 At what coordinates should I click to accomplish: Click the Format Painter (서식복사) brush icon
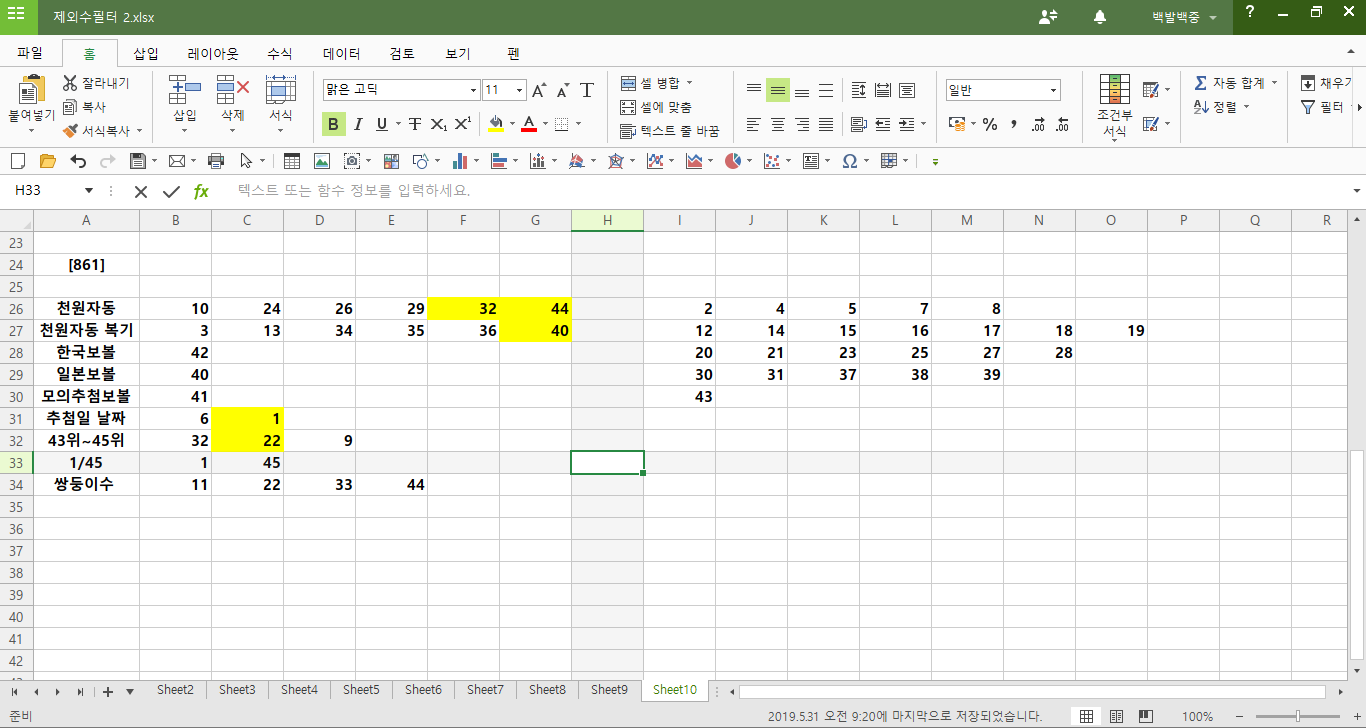click(70, 130)
